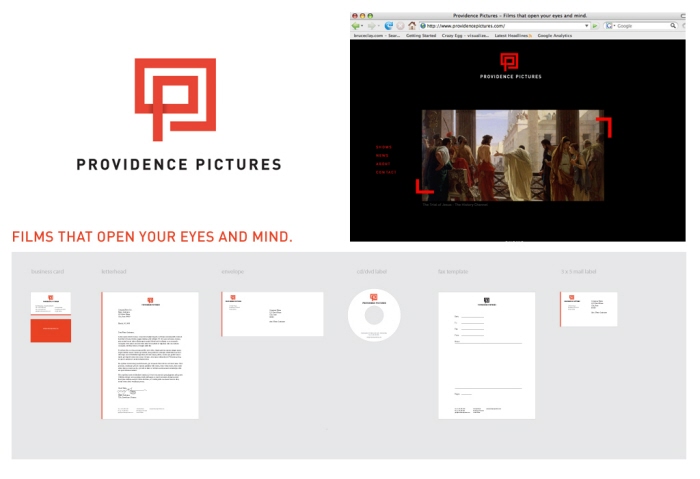Click the Trial of Jesus painting image
Viewport: 700px width, 479px height.
point(512,155)
